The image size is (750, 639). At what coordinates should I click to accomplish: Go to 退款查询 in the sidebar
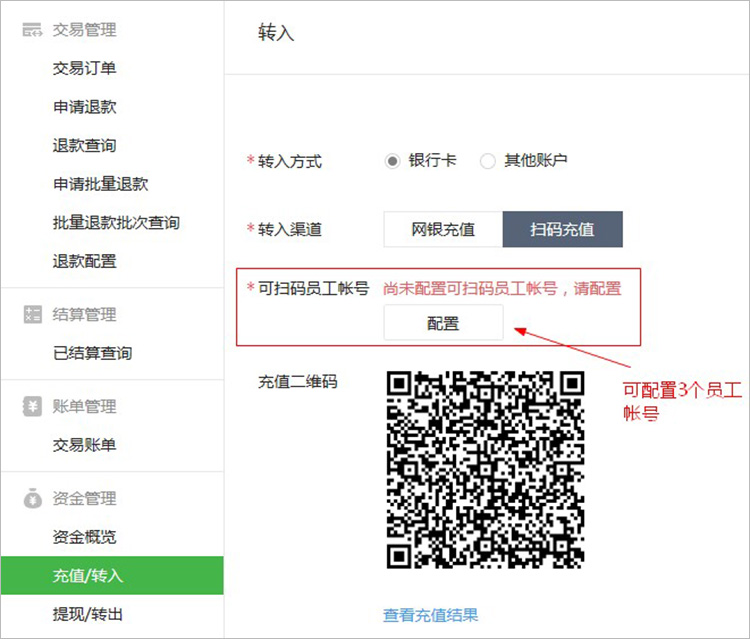click(x=85, y=145)
